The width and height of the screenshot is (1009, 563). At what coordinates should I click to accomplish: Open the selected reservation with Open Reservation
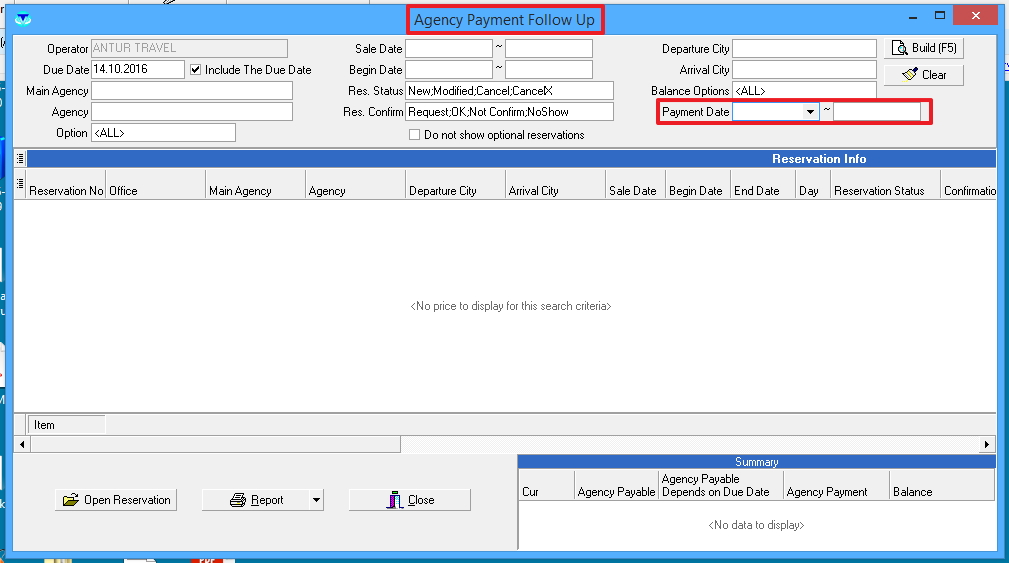coord(116,500)
